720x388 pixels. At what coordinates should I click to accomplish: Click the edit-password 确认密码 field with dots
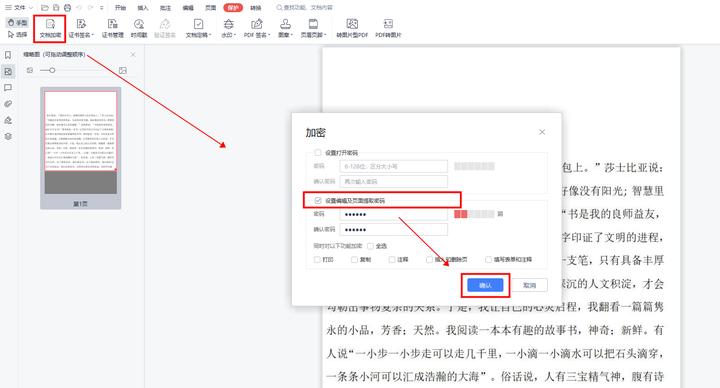394,230
